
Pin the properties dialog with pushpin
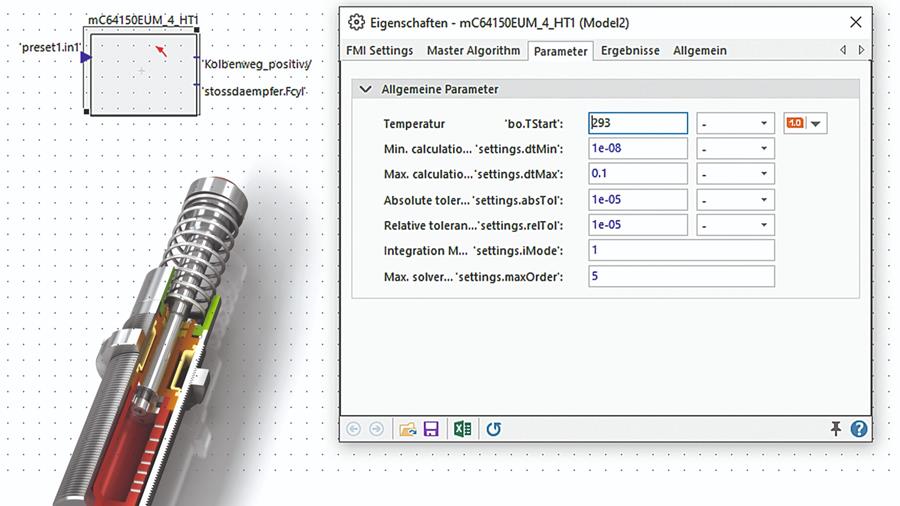[x=835, y=429]
